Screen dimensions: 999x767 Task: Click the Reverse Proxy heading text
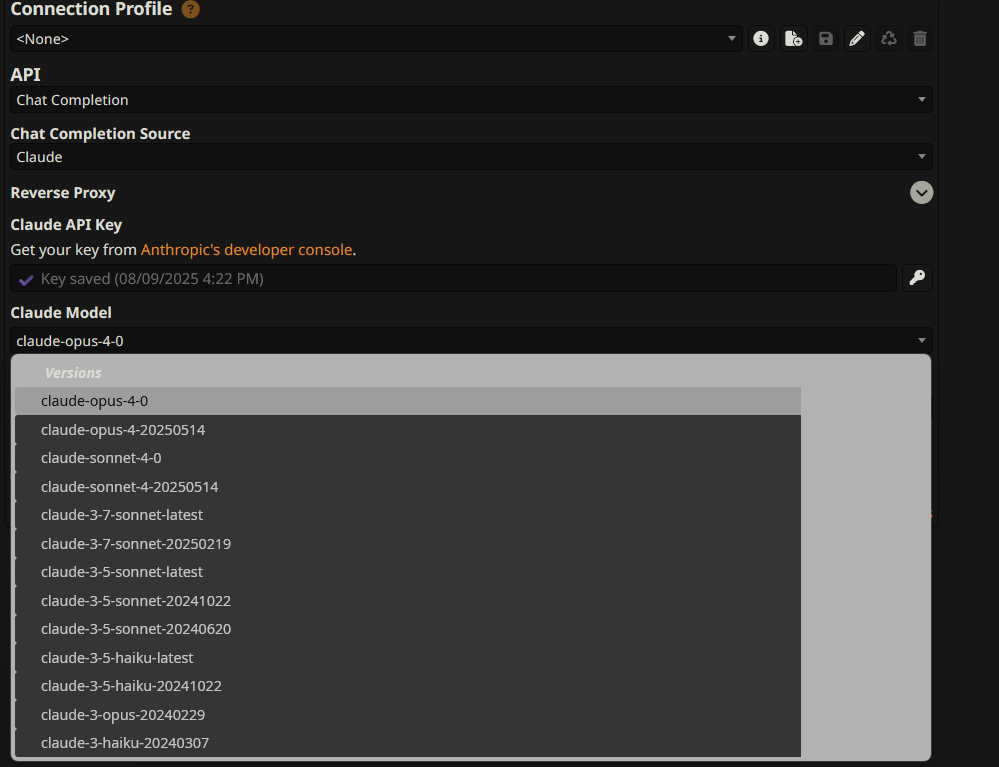point(63,193)
